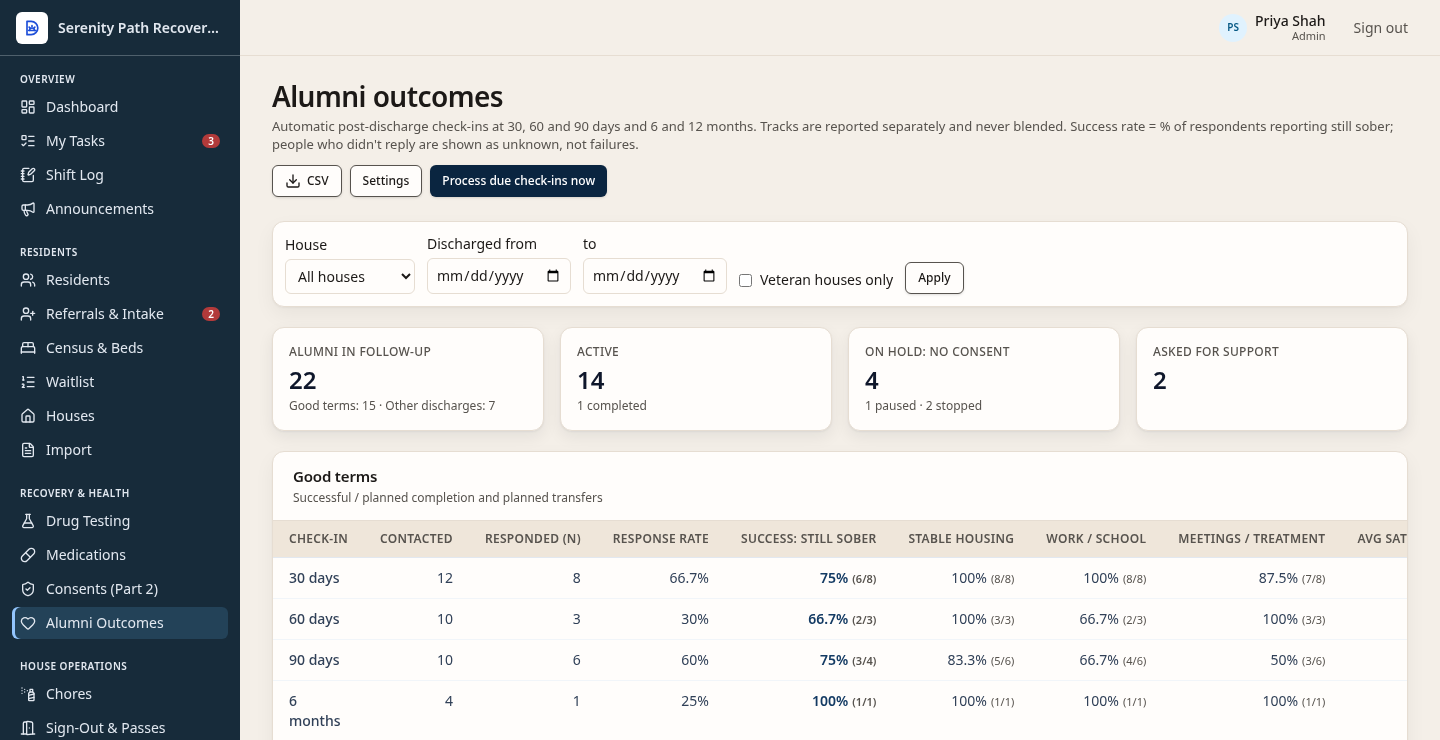Focus the 'to' date field
1440x740 pixels.
click(655, 276)
